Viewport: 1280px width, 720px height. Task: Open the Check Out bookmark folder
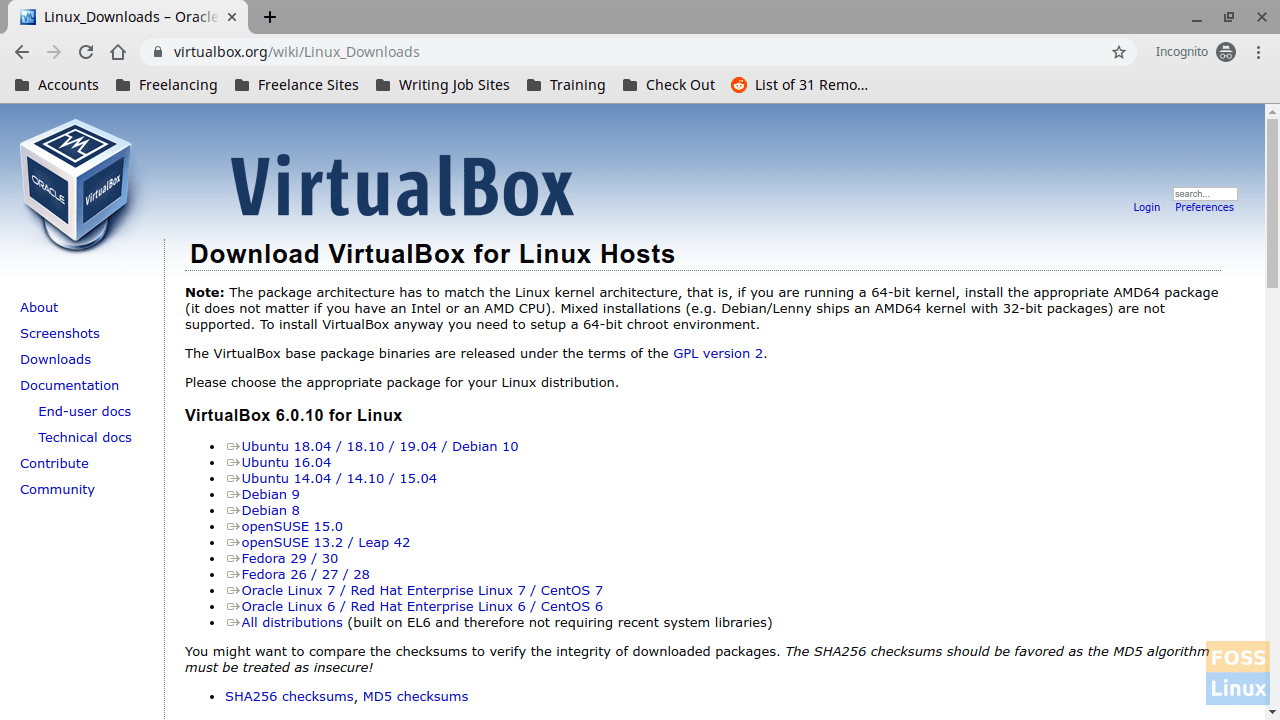pyautogui.click(x=669, y=85)
